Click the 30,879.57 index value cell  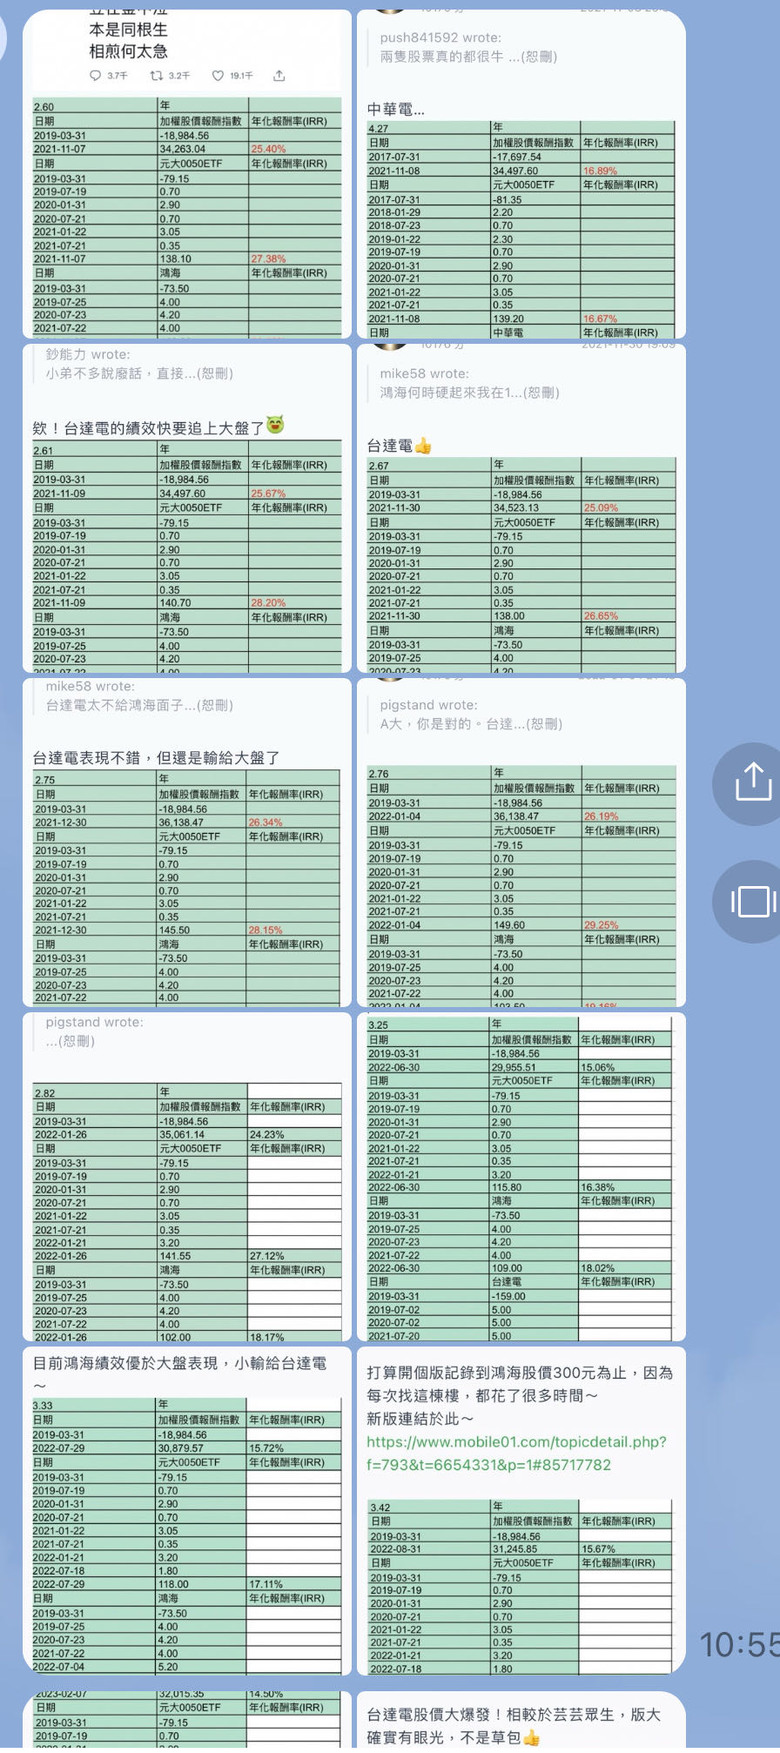[201, 1447]
